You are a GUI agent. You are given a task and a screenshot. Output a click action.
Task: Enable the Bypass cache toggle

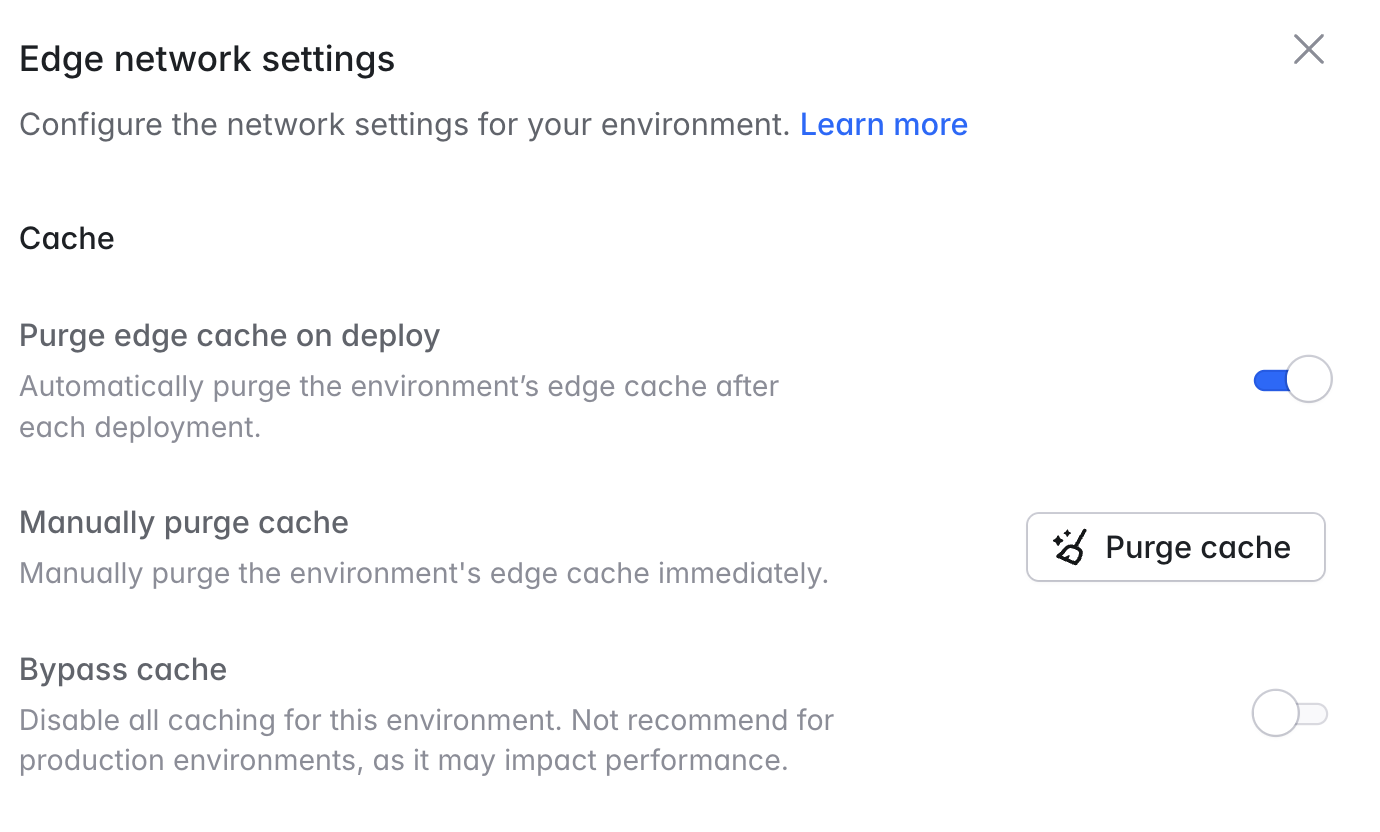1290,714
